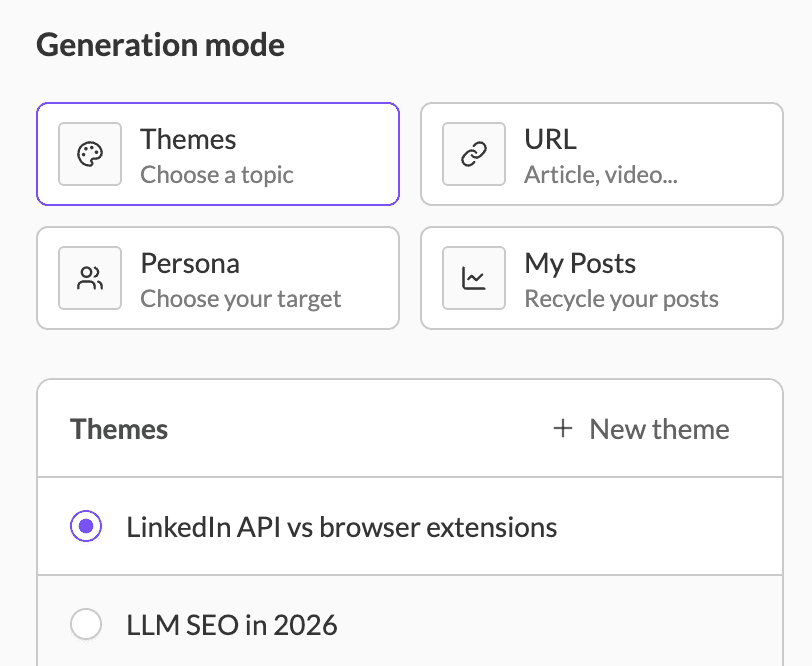Click the LinkedIn API vs browser extensions label
Screen dimensions: 812x666
pos(341,526)
